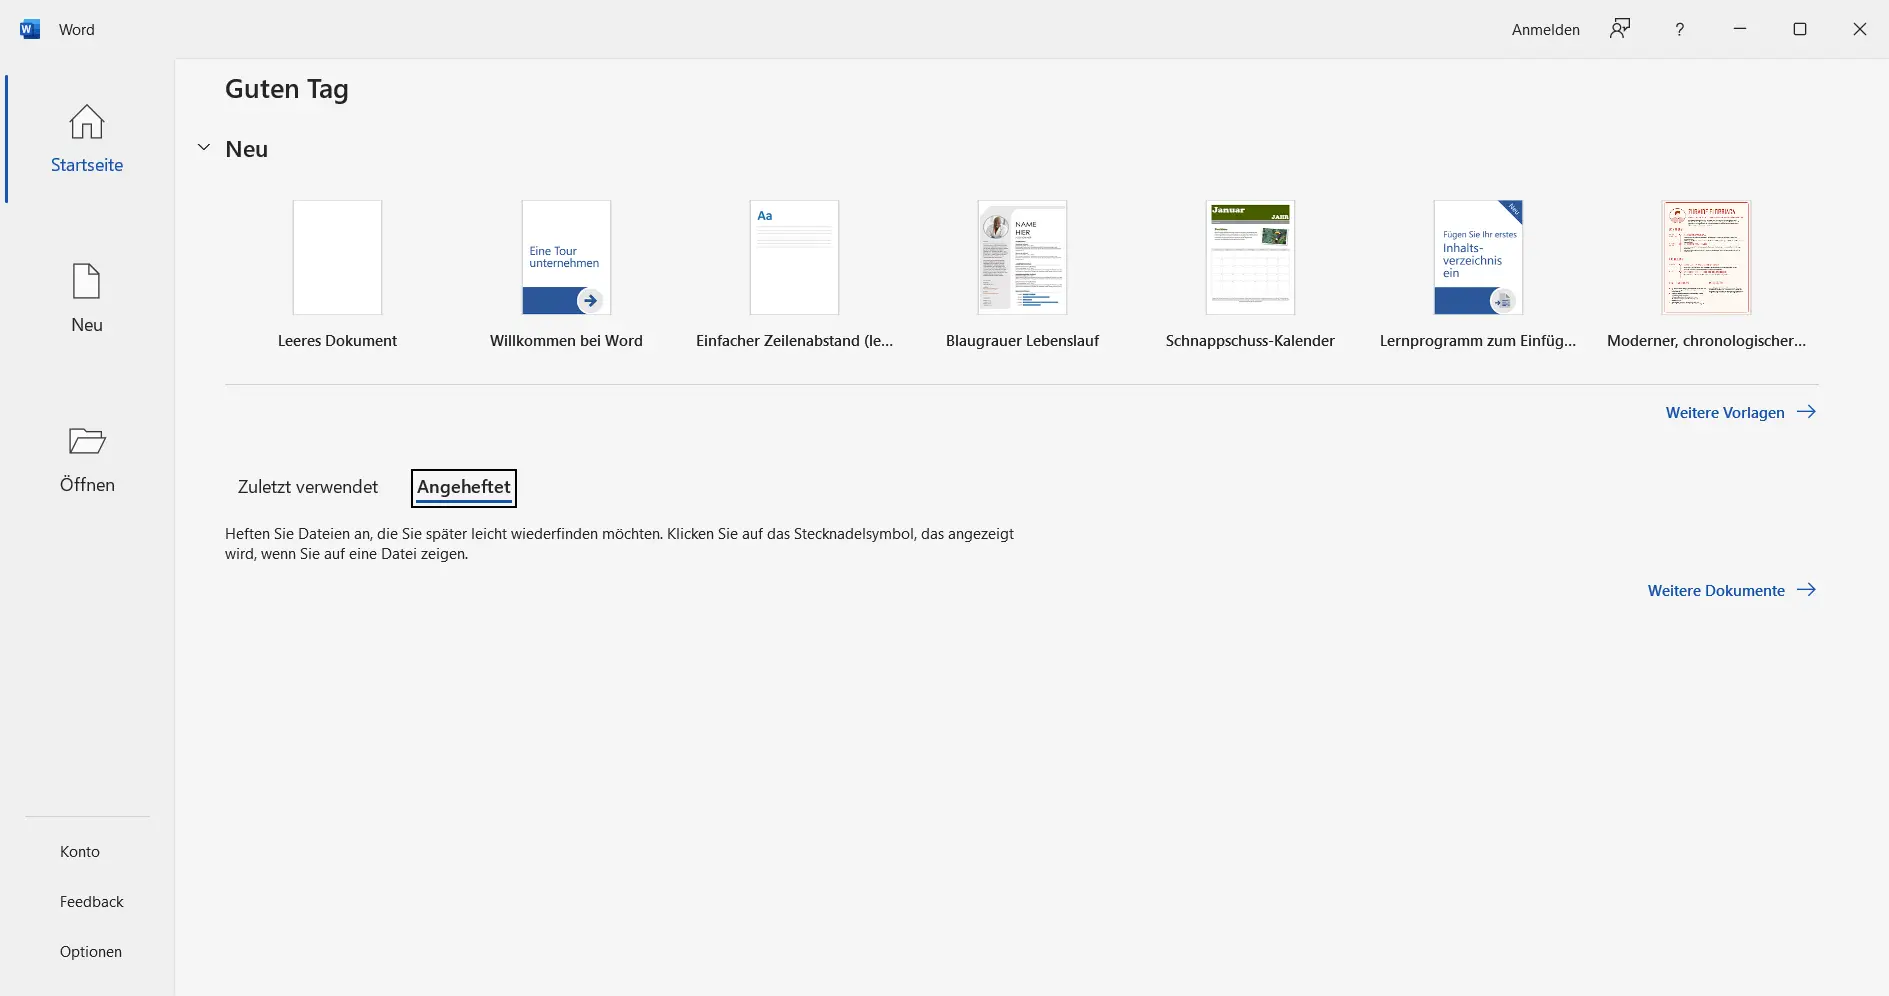Select the Angeheftet tab
This screenshot has height=996, width=1889.
[x=464, y=487]
